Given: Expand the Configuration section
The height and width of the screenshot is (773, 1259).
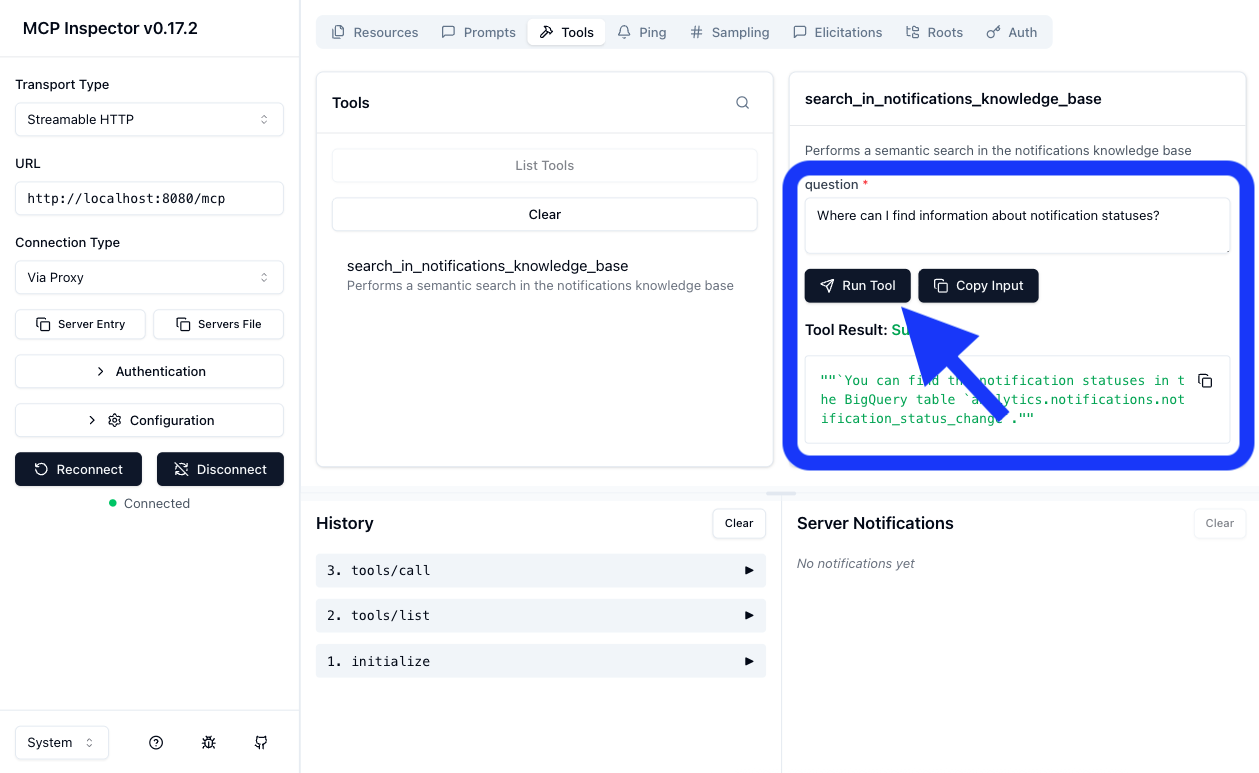Looking at the screenshot, I should 149,420.
